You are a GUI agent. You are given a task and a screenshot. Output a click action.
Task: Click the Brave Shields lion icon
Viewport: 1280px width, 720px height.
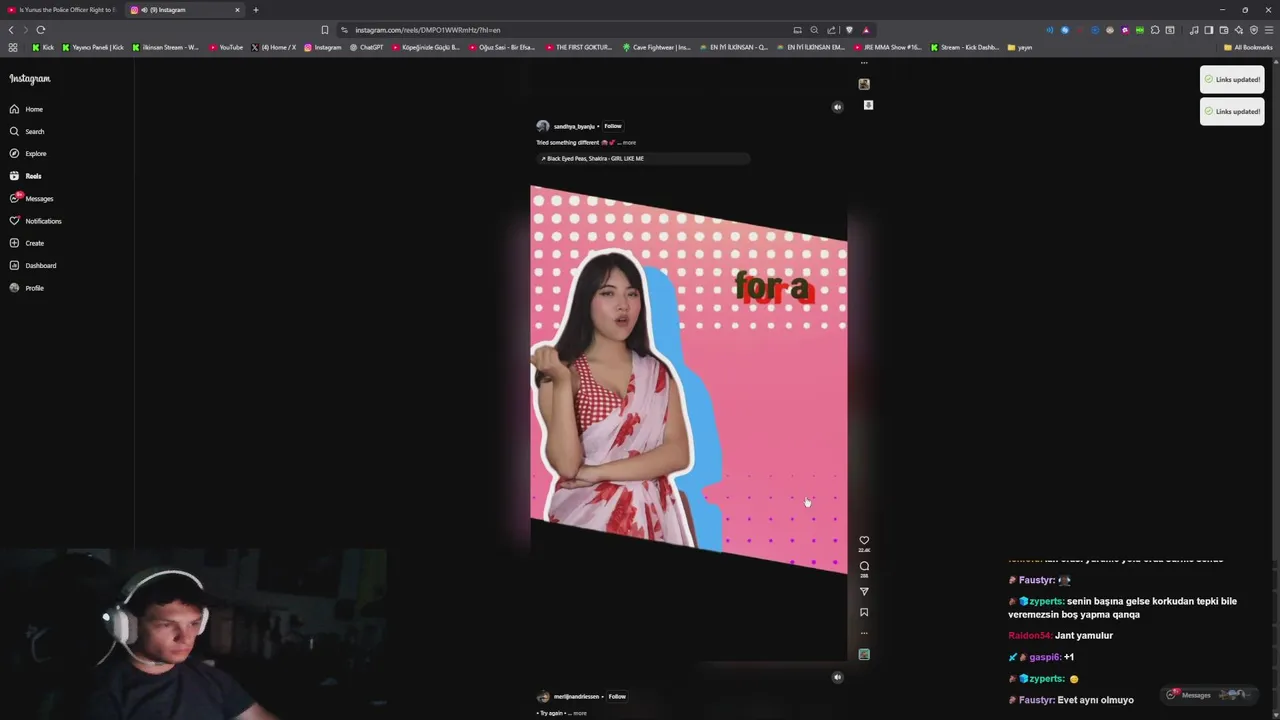click(849, 30)
